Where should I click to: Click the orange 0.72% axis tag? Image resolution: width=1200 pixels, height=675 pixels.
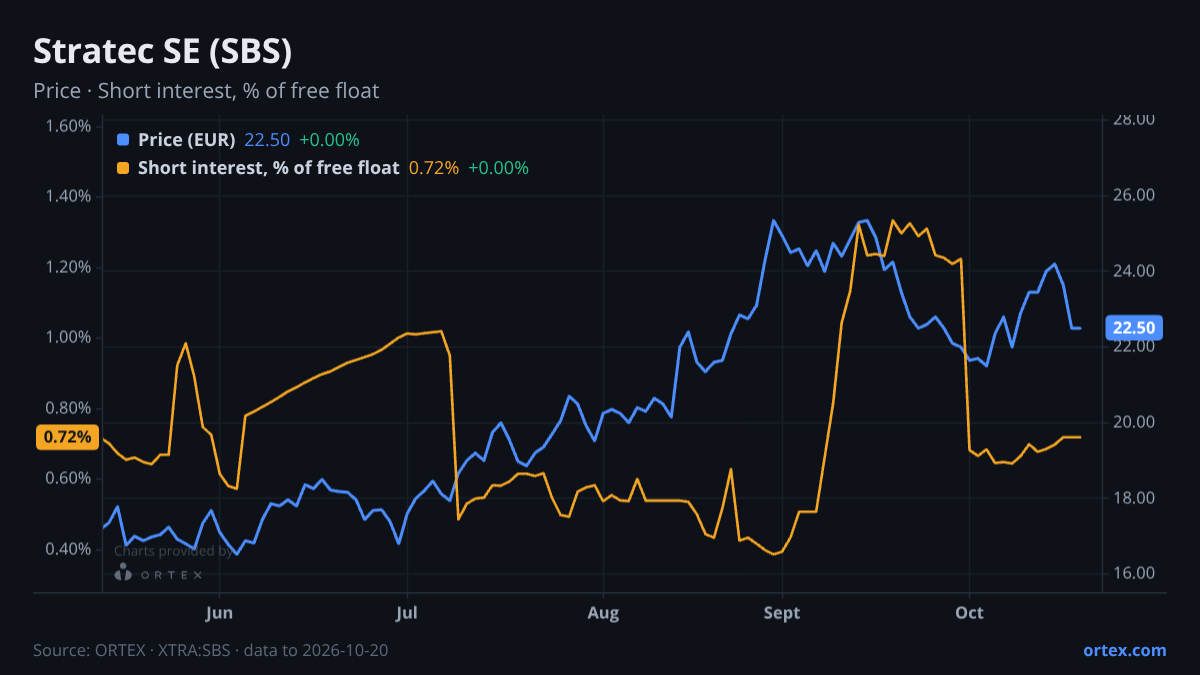click(67, 437)
